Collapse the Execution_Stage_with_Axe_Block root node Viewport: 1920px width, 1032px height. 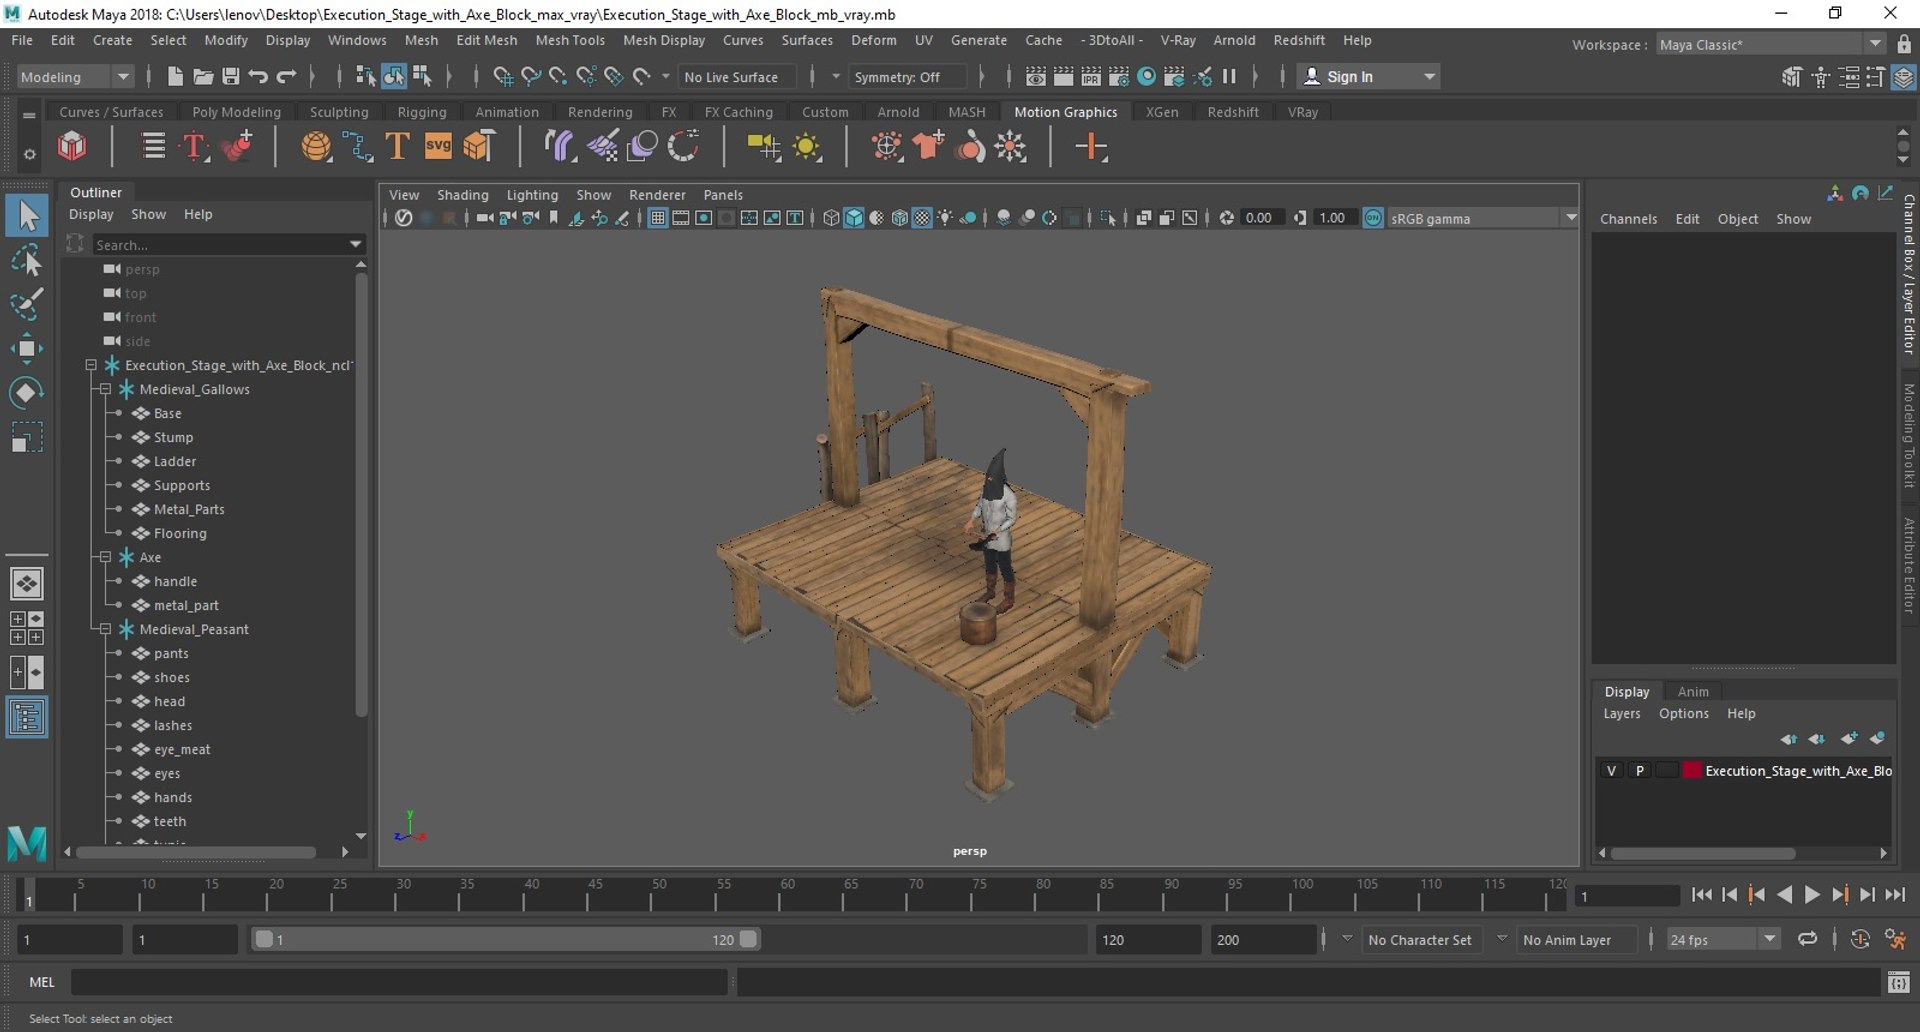[x=91, y=365]
